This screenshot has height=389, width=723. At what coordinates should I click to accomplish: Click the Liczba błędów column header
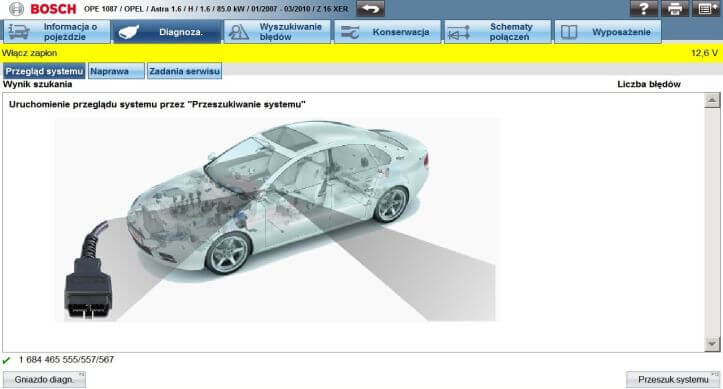[649, 84]
